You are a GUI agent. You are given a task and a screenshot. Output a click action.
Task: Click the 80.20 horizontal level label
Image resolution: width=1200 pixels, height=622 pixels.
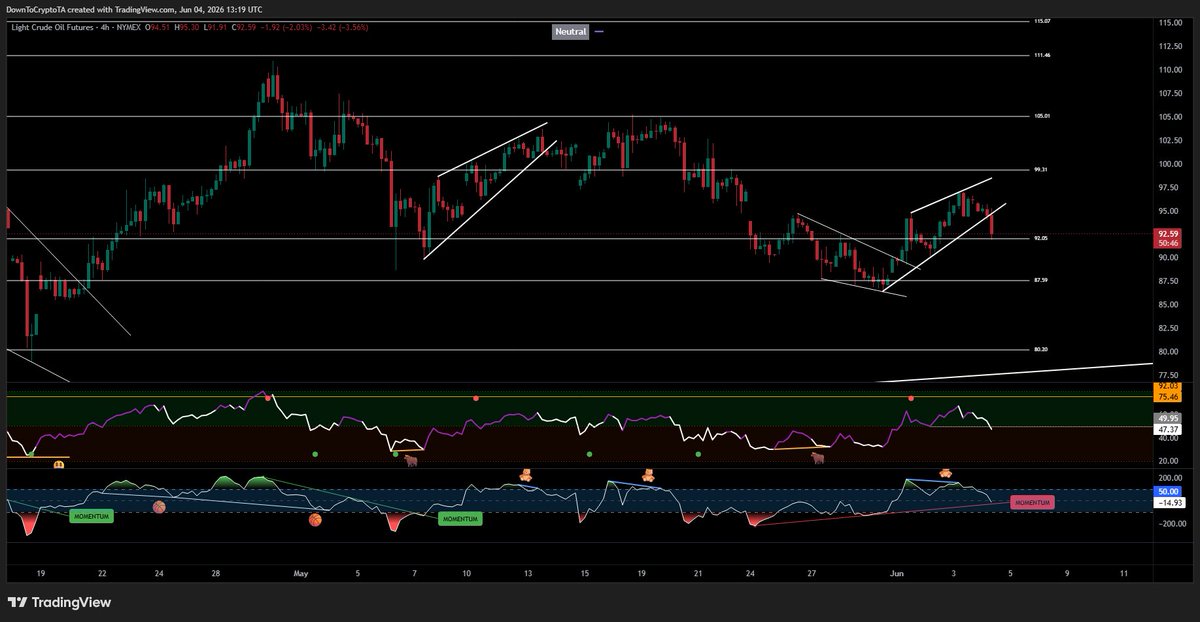point(1041,350)
